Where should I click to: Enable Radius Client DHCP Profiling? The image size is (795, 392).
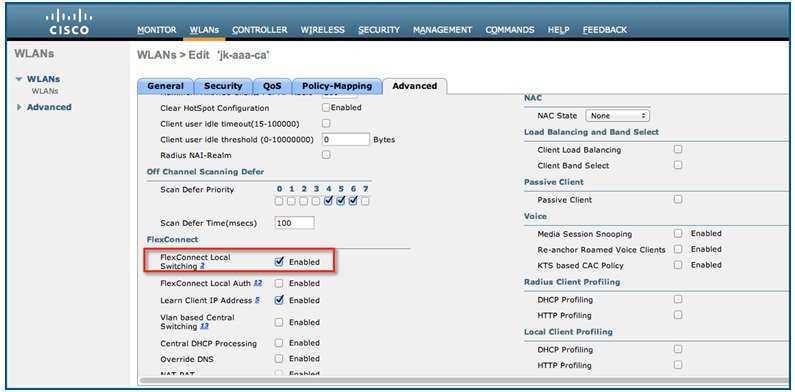tap(678, 299)
